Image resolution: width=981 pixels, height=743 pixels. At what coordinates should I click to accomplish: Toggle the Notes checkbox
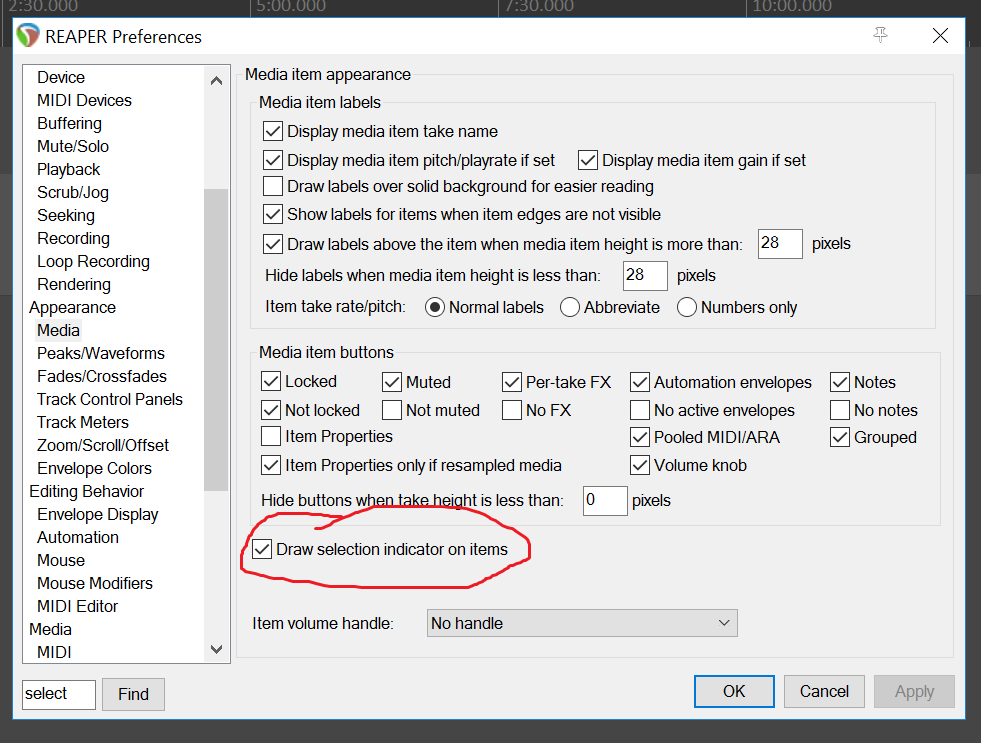point(840,382)
